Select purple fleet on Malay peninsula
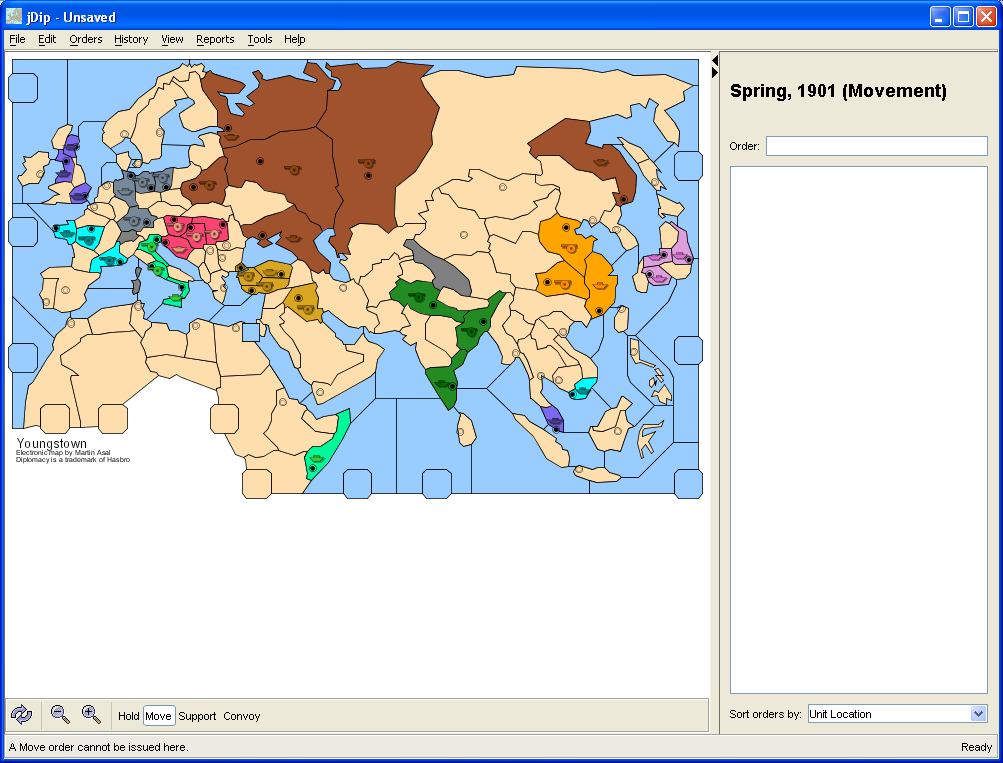This screenshot has height=763, width=1003. tap(553, 420)
